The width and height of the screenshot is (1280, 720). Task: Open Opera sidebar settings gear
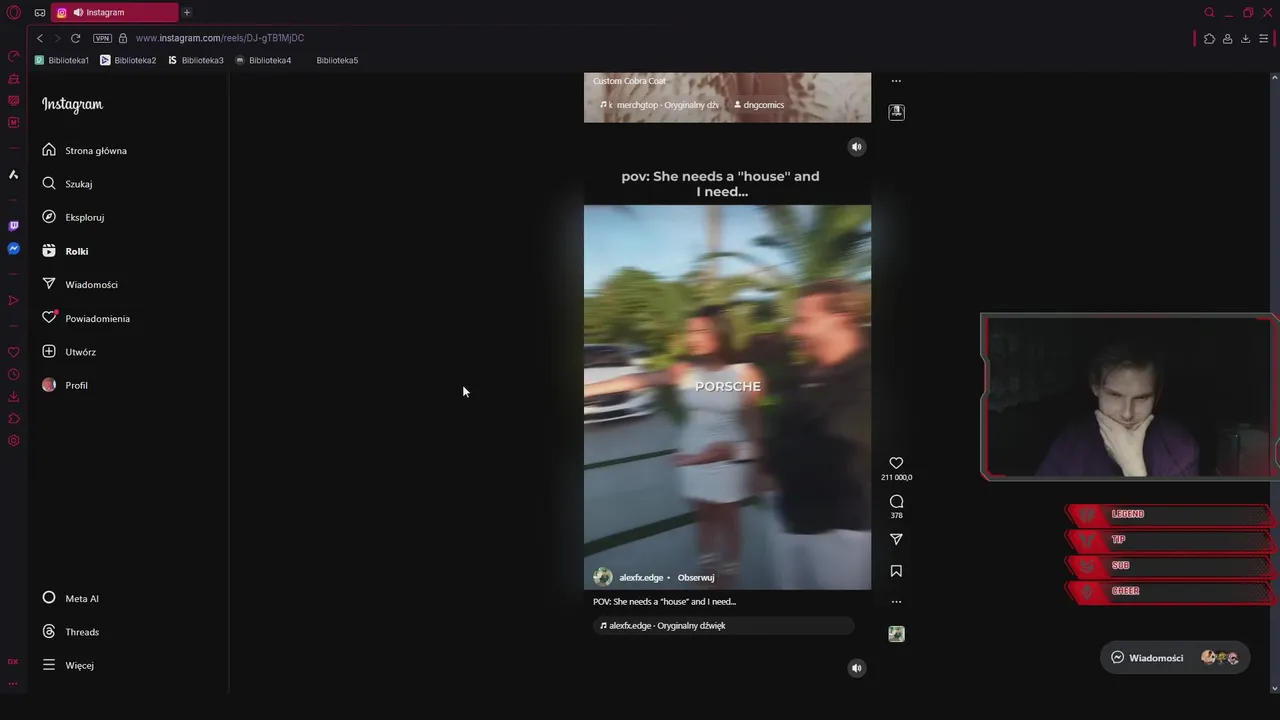click(14, 441)
